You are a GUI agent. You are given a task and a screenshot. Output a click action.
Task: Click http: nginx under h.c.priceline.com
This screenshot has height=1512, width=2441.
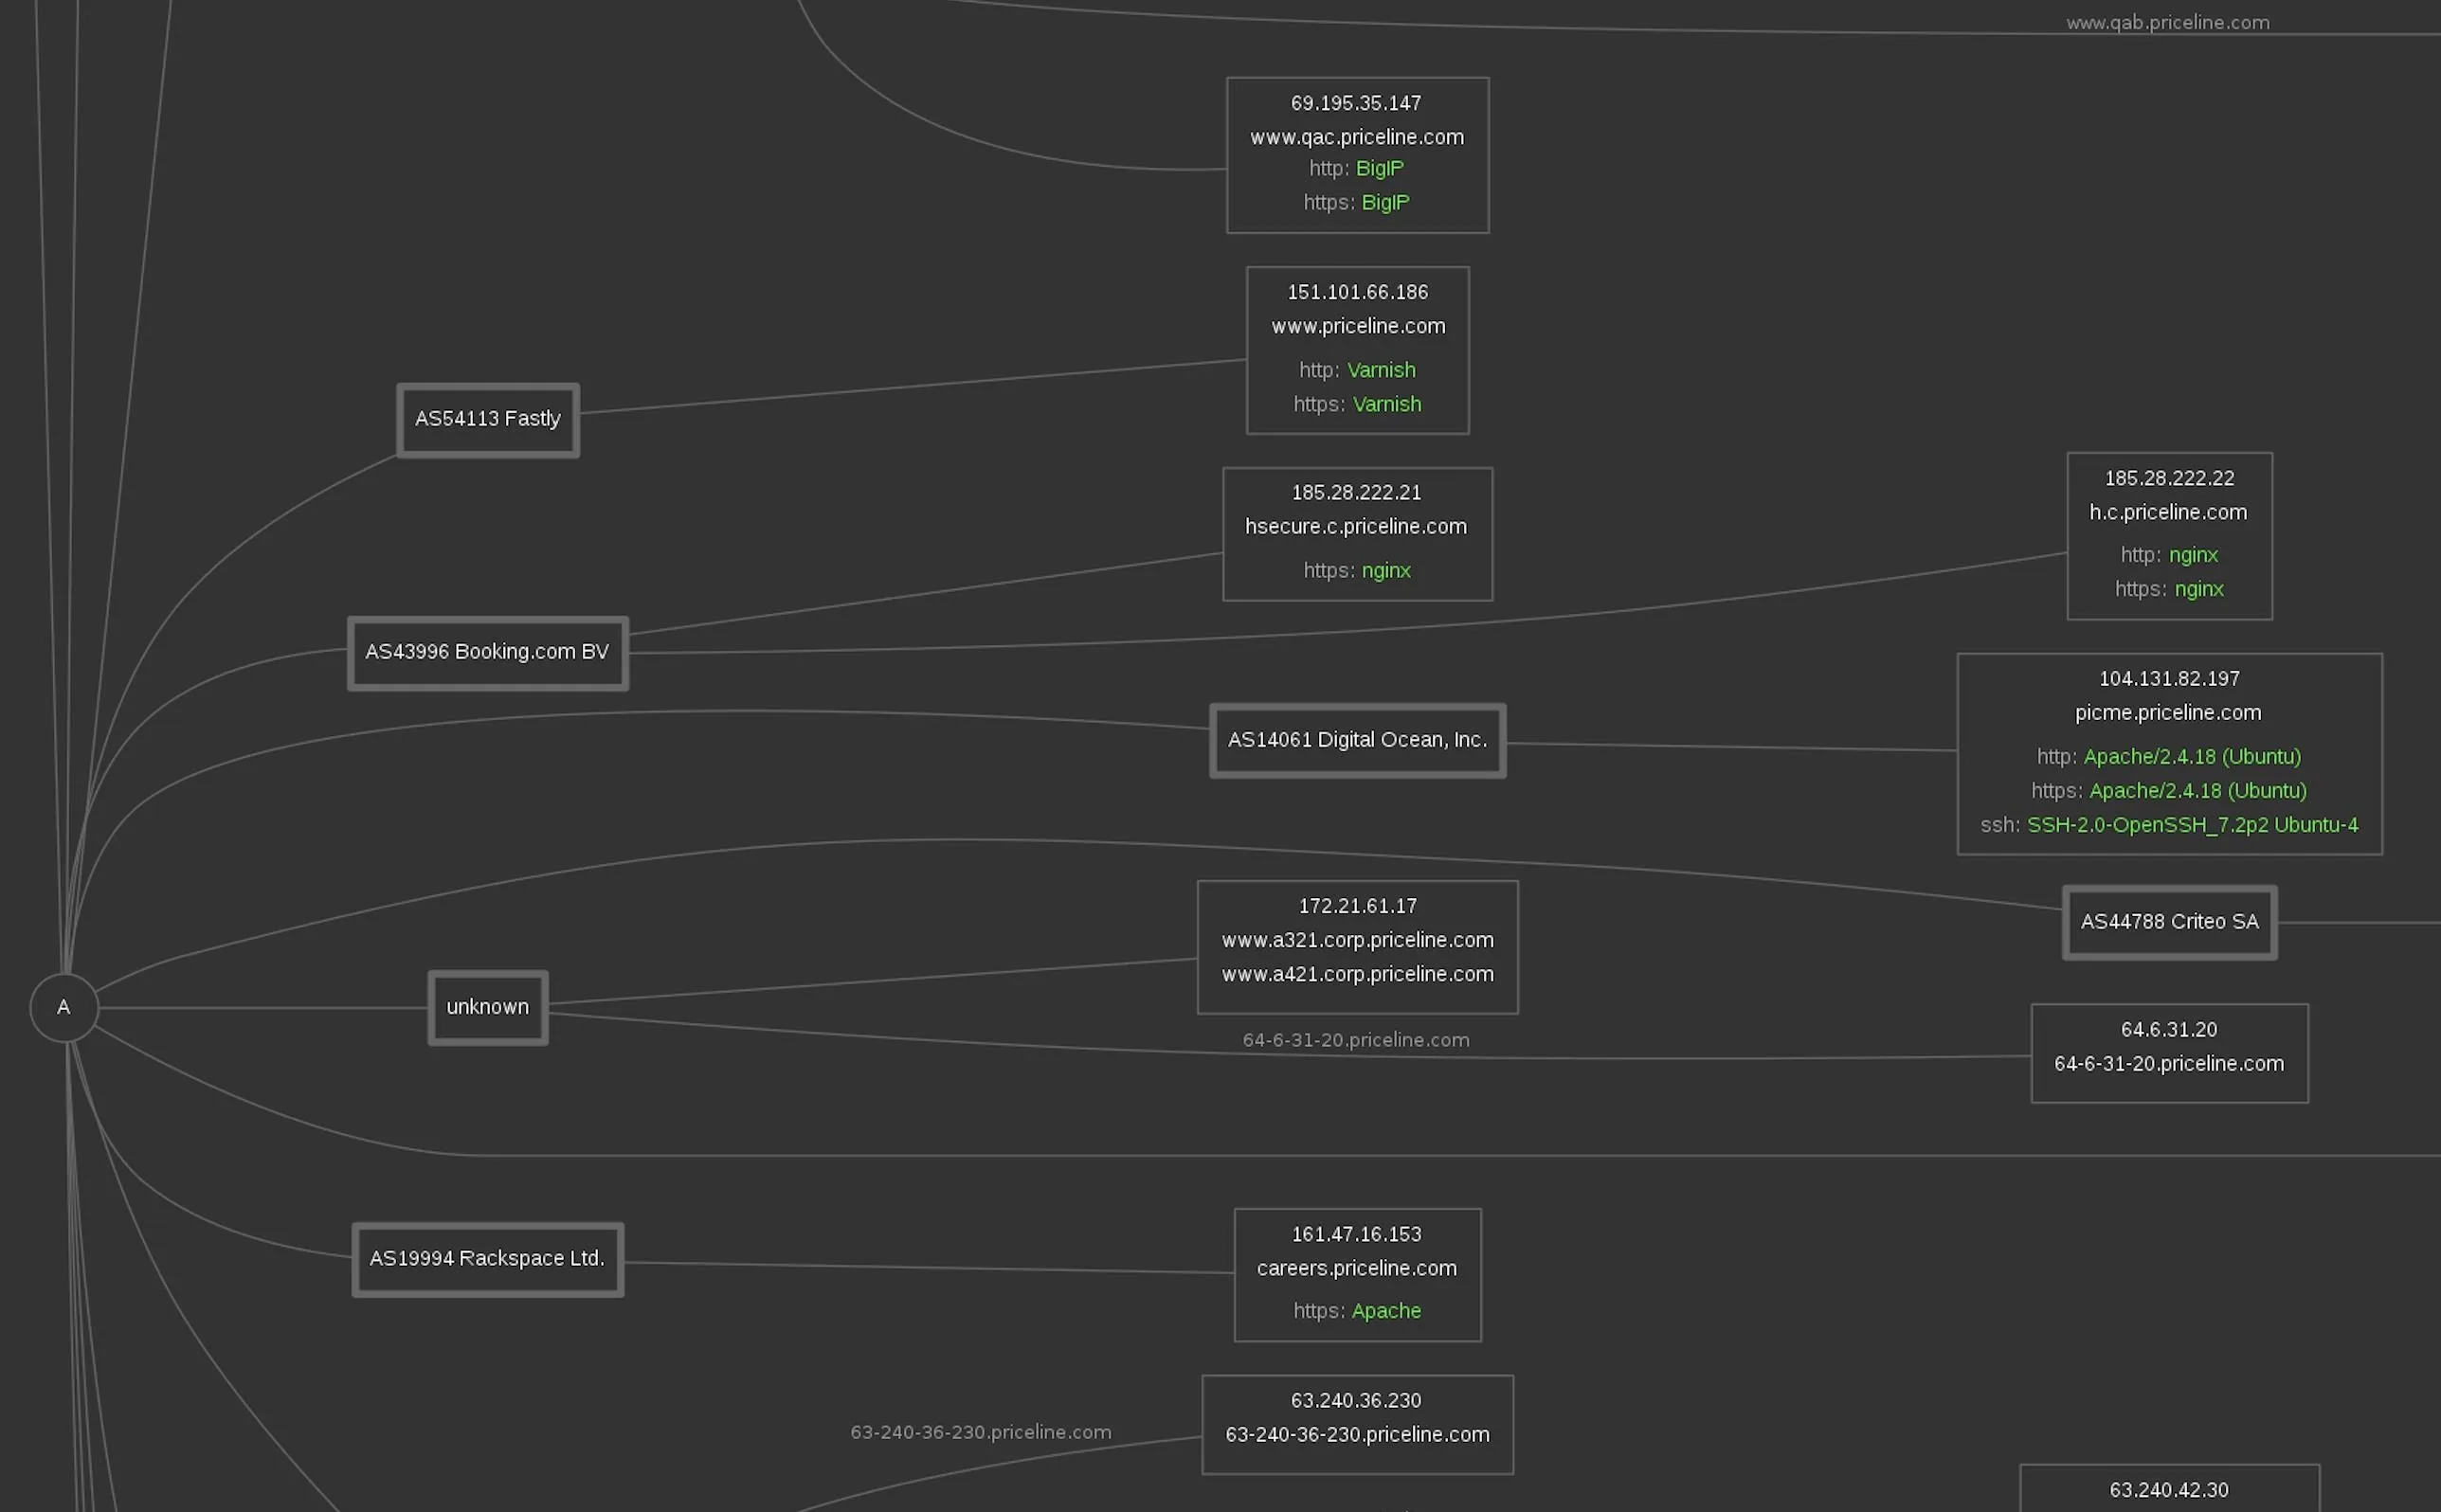pyautogui.click(x=2169, y=554)
